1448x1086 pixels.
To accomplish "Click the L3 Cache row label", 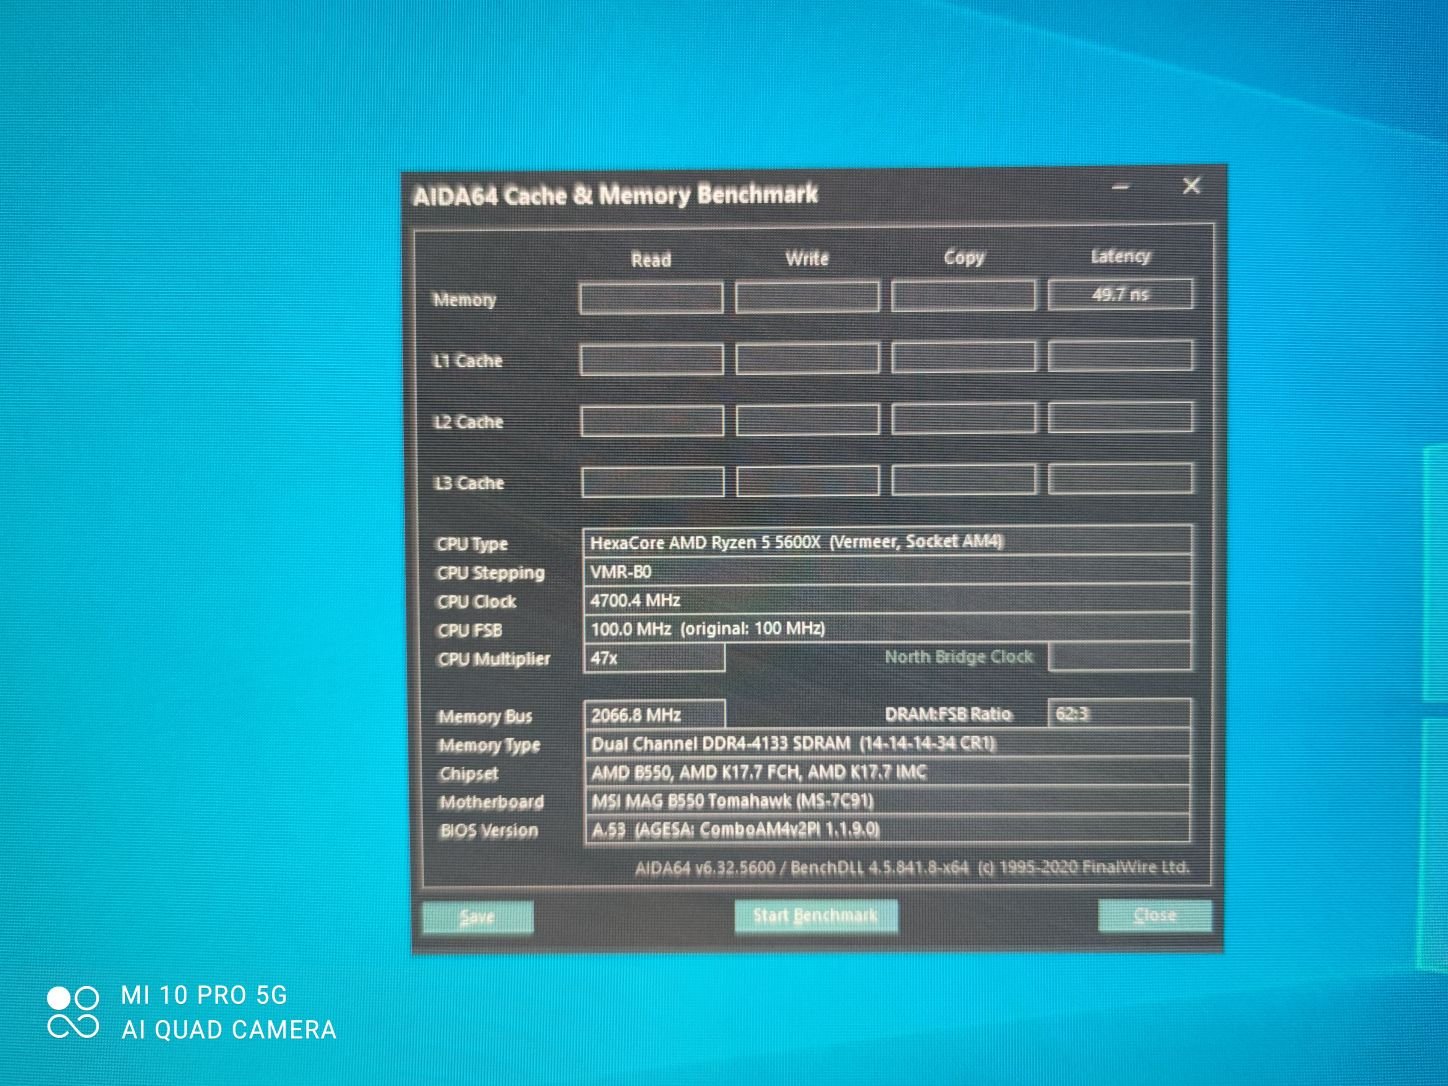I will tap(469, 482).
